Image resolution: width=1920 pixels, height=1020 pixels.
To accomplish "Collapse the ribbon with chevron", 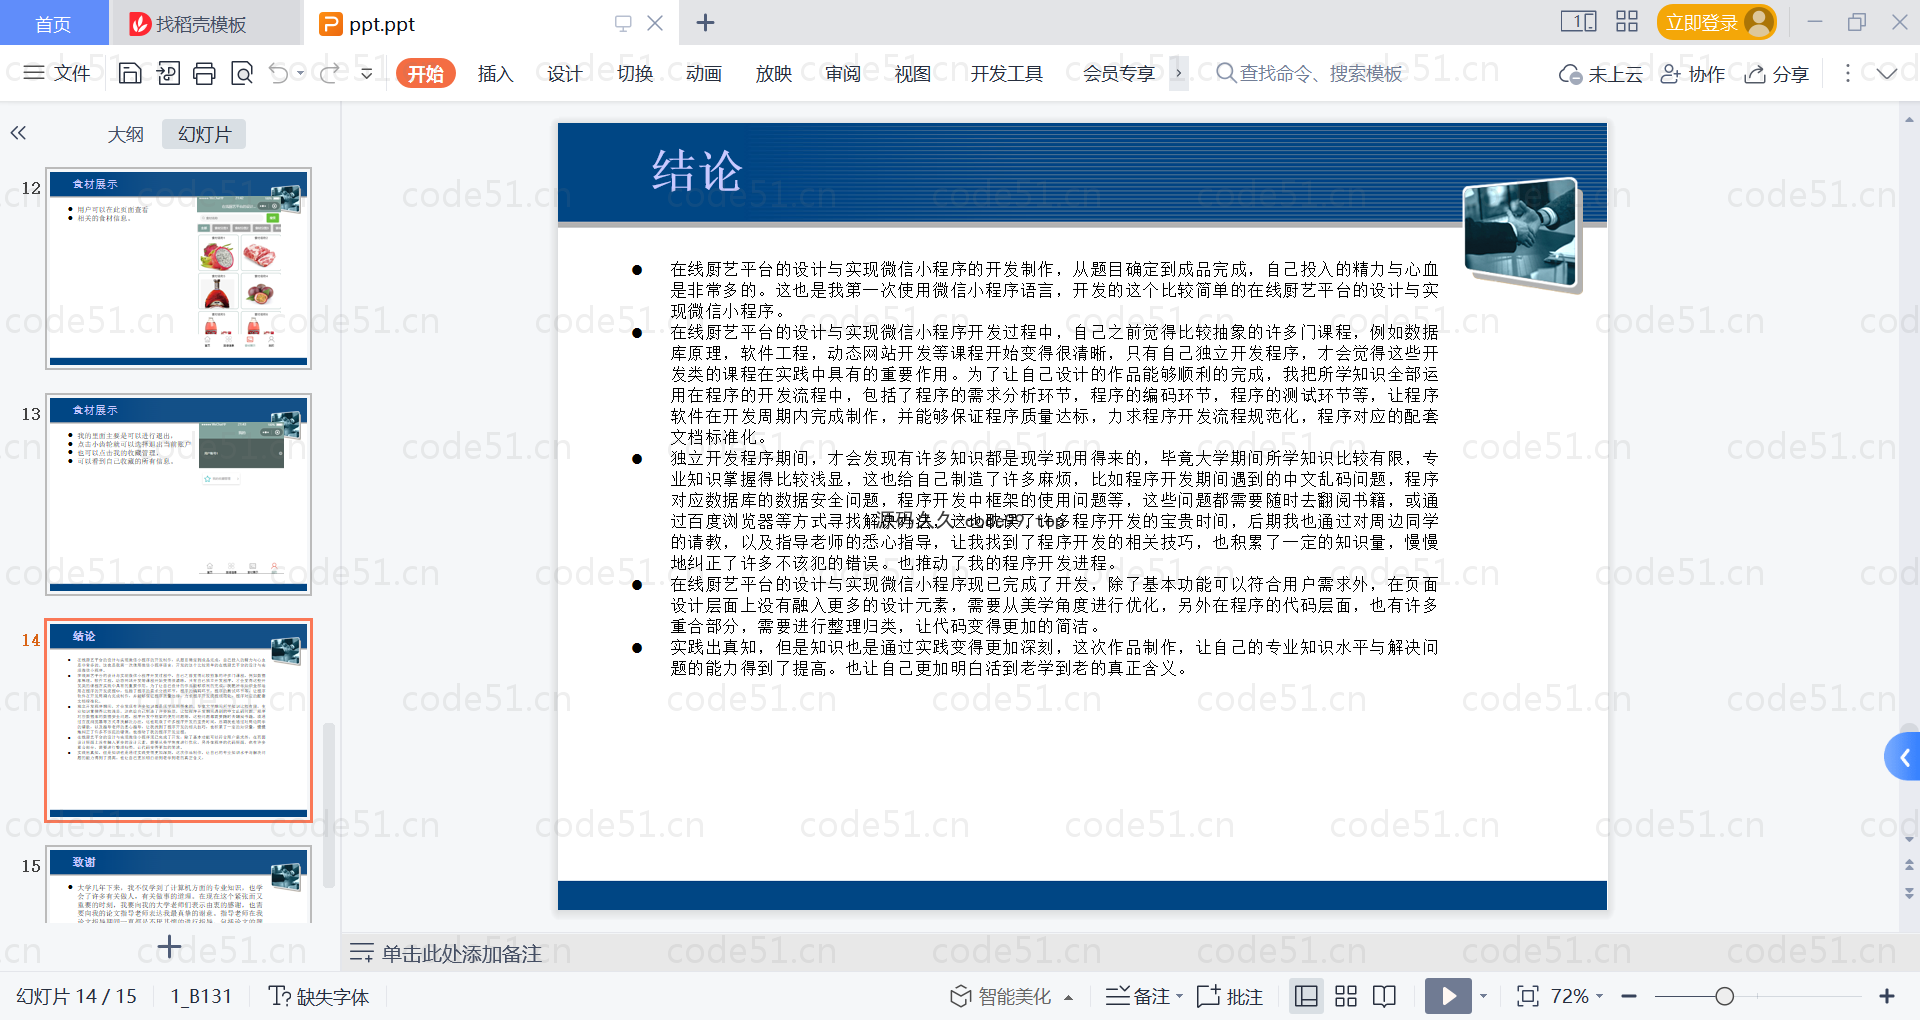I will 1887,73.
